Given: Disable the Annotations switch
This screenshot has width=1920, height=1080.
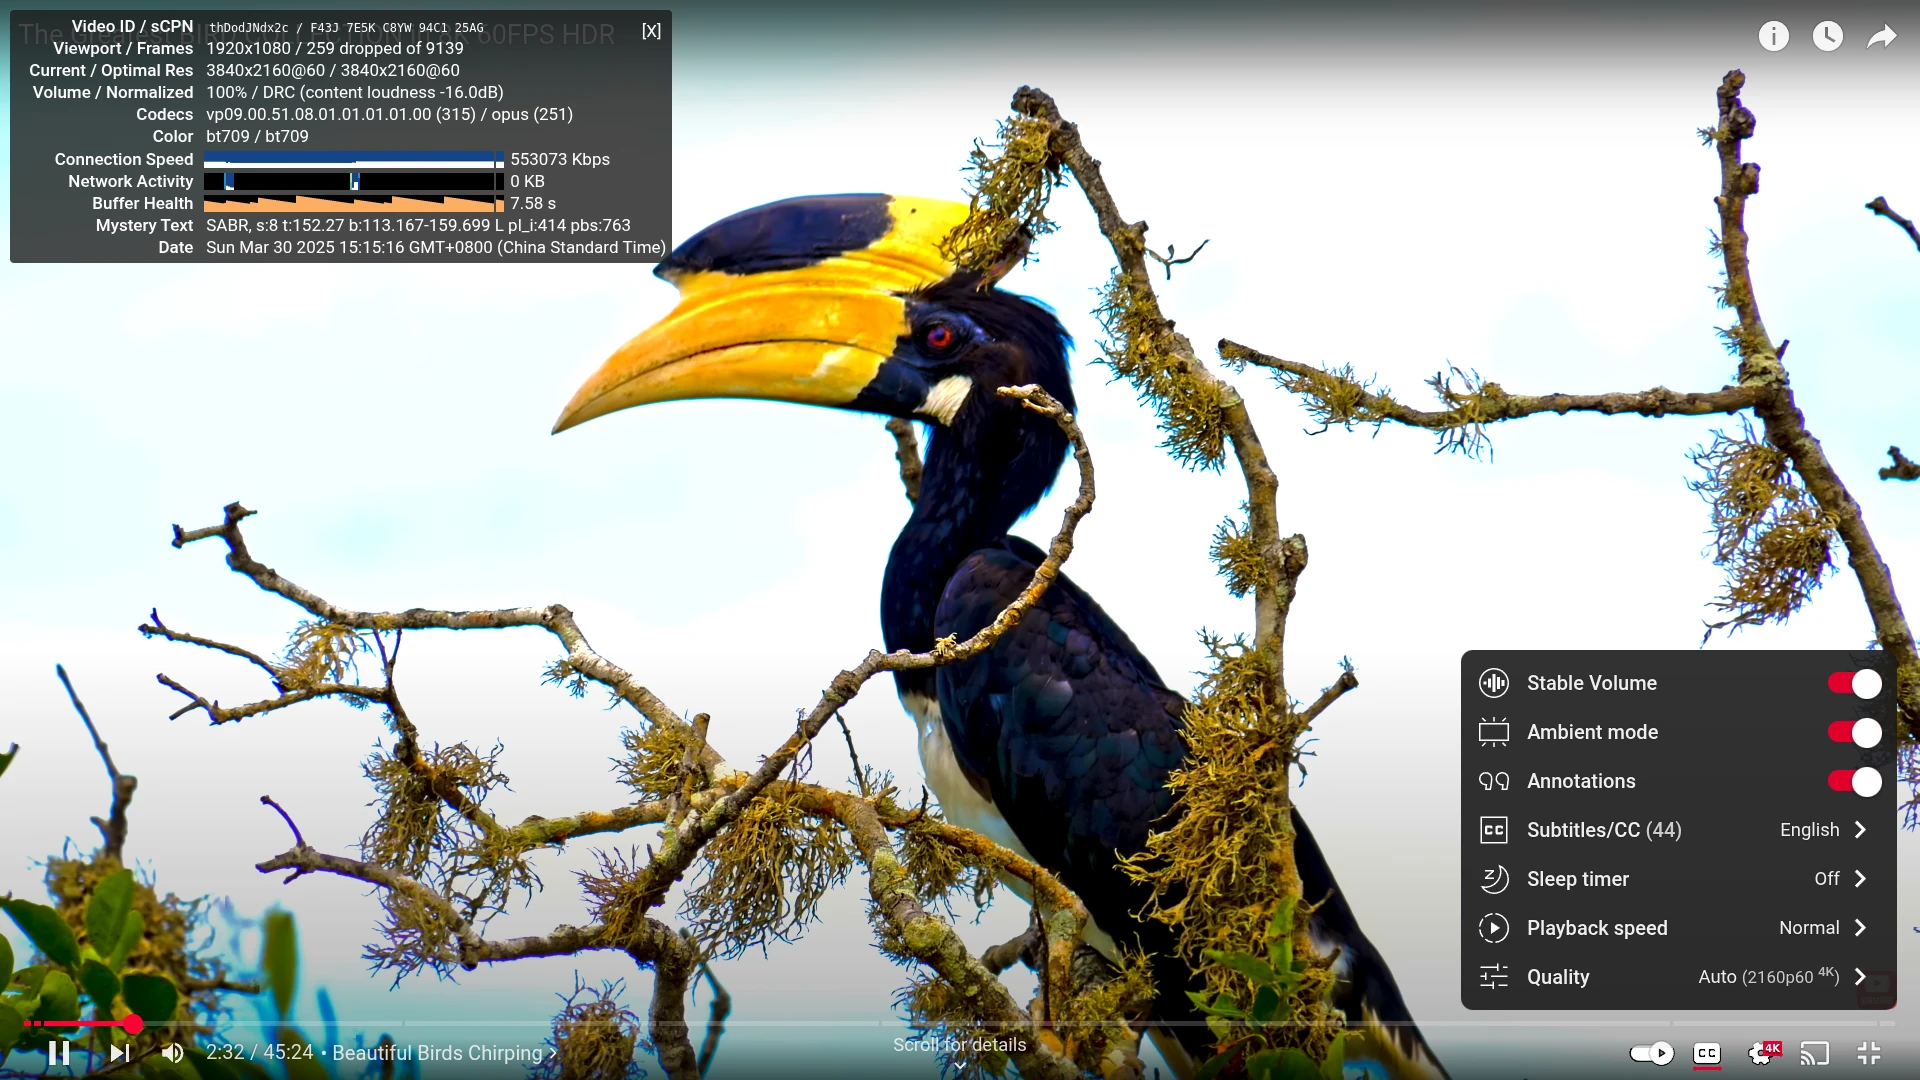Looking at the screenshot, I should (x=1854, y=781).
